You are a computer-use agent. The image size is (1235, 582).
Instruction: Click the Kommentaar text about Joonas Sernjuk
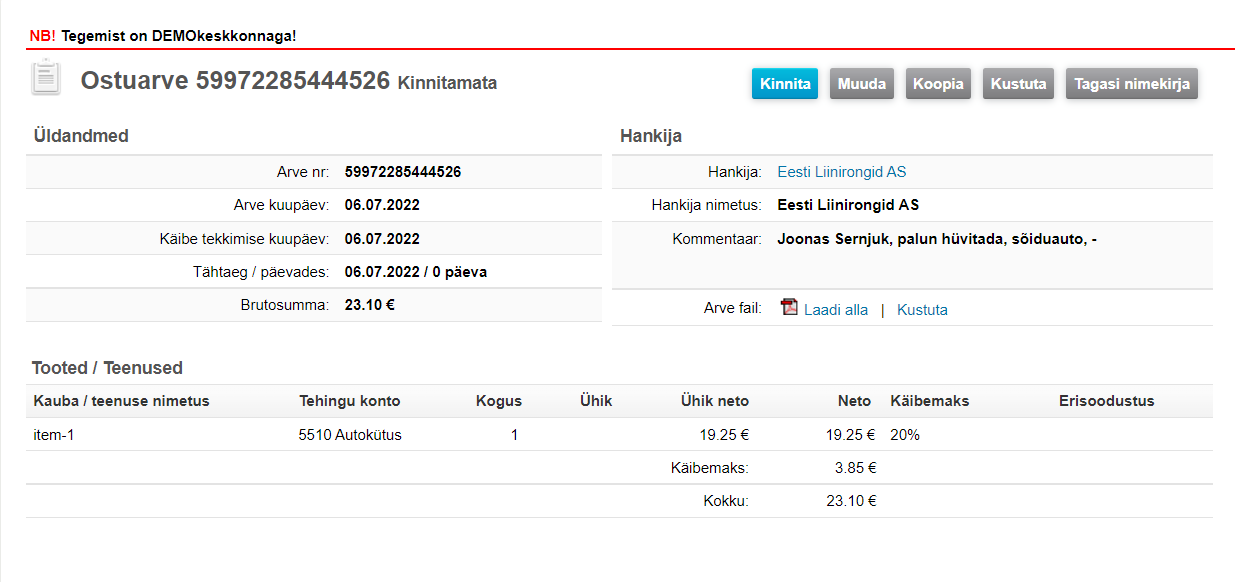click(x=937, y=239)
